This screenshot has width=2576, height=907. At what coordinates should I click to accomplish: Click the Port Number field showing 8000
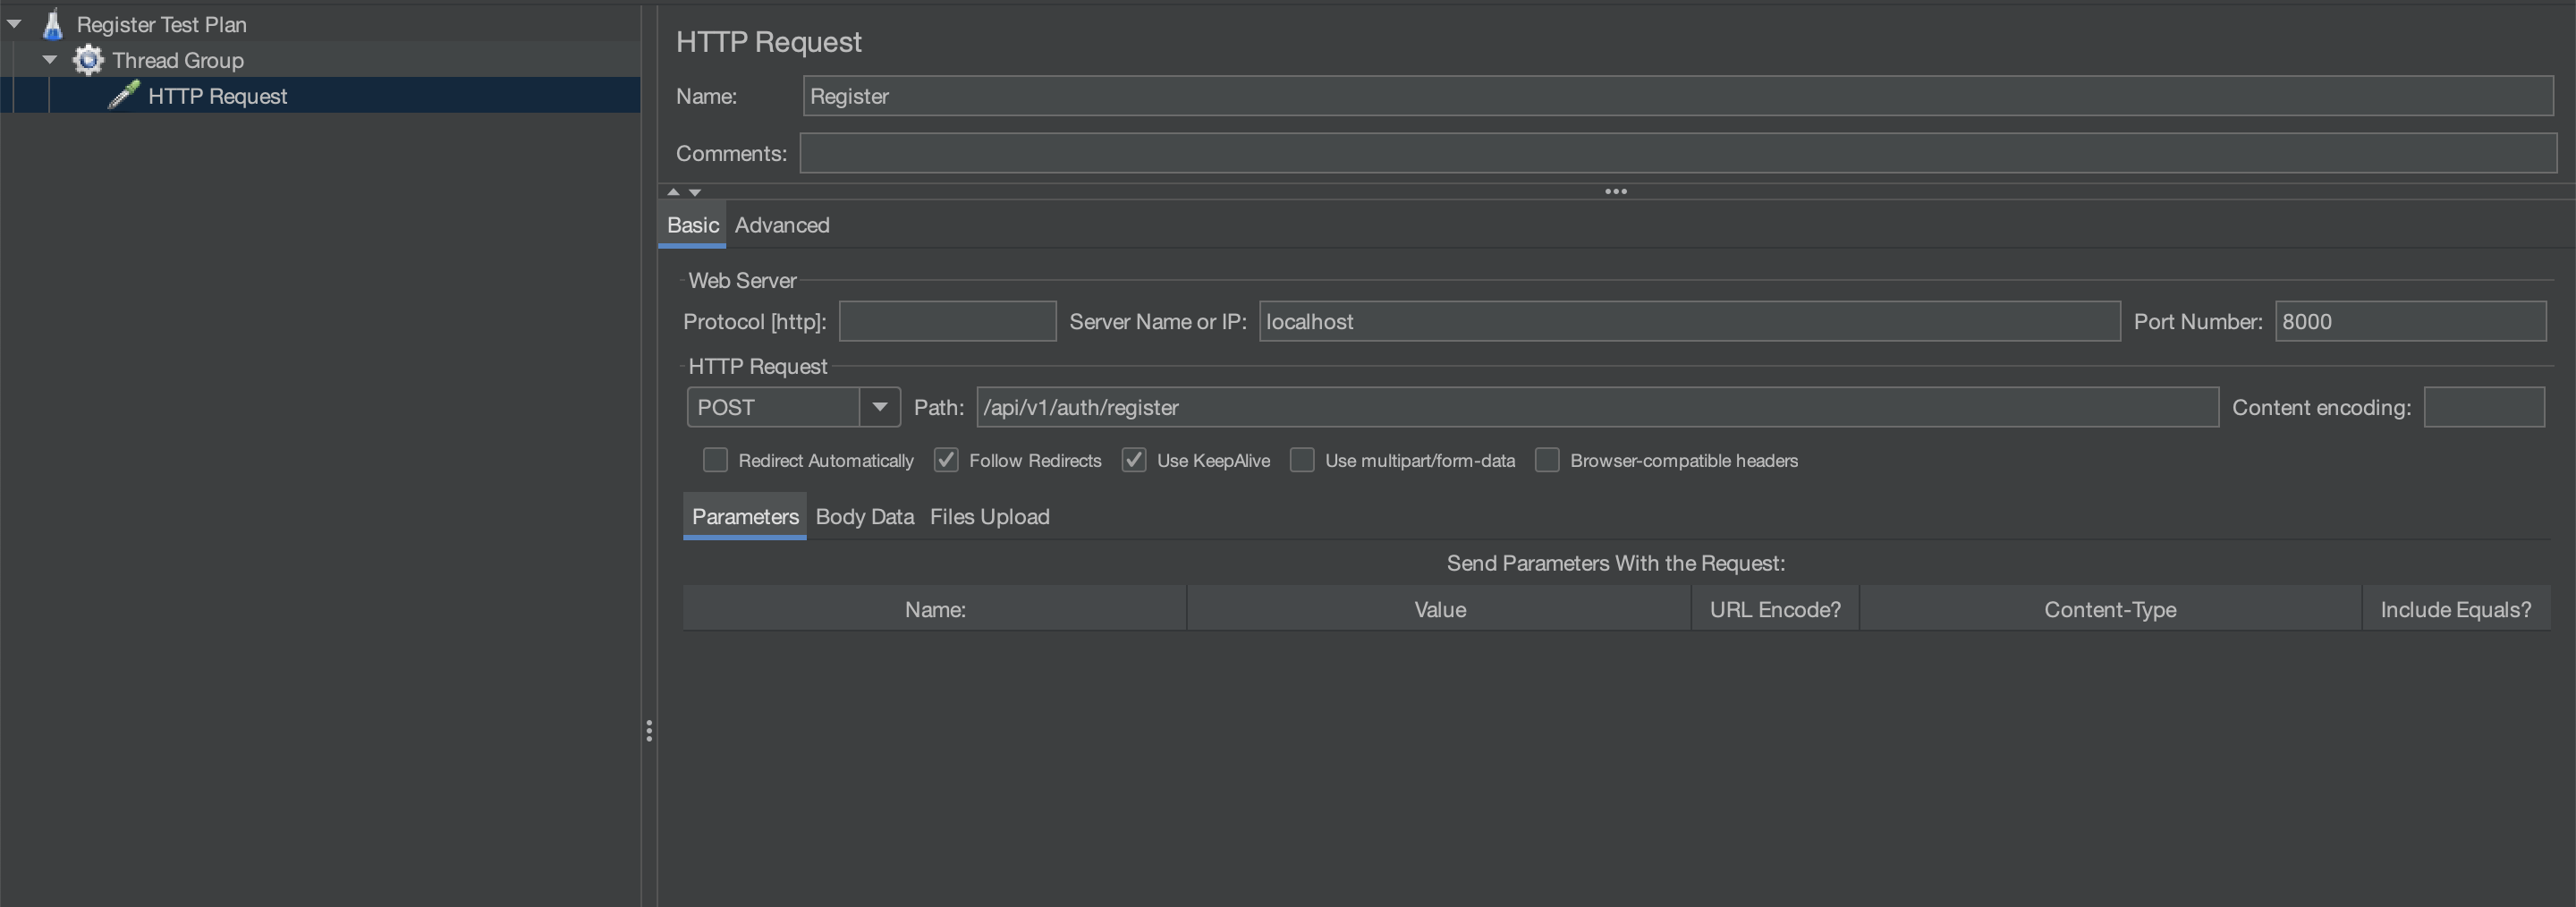pos(2410,321)
